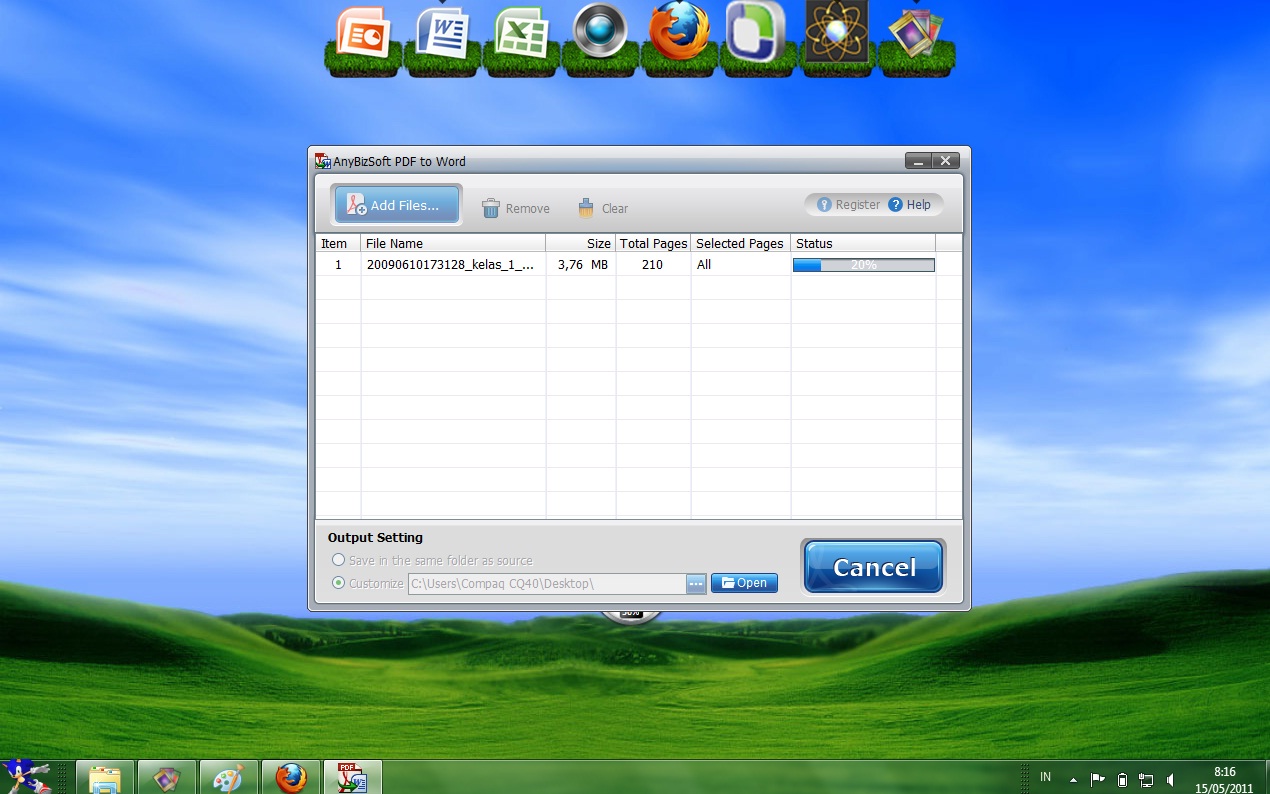Image resolution: width=1270 pixels, height=794 pixels.
Task: Click the Selected Pages column header
Action: (741, 243)
